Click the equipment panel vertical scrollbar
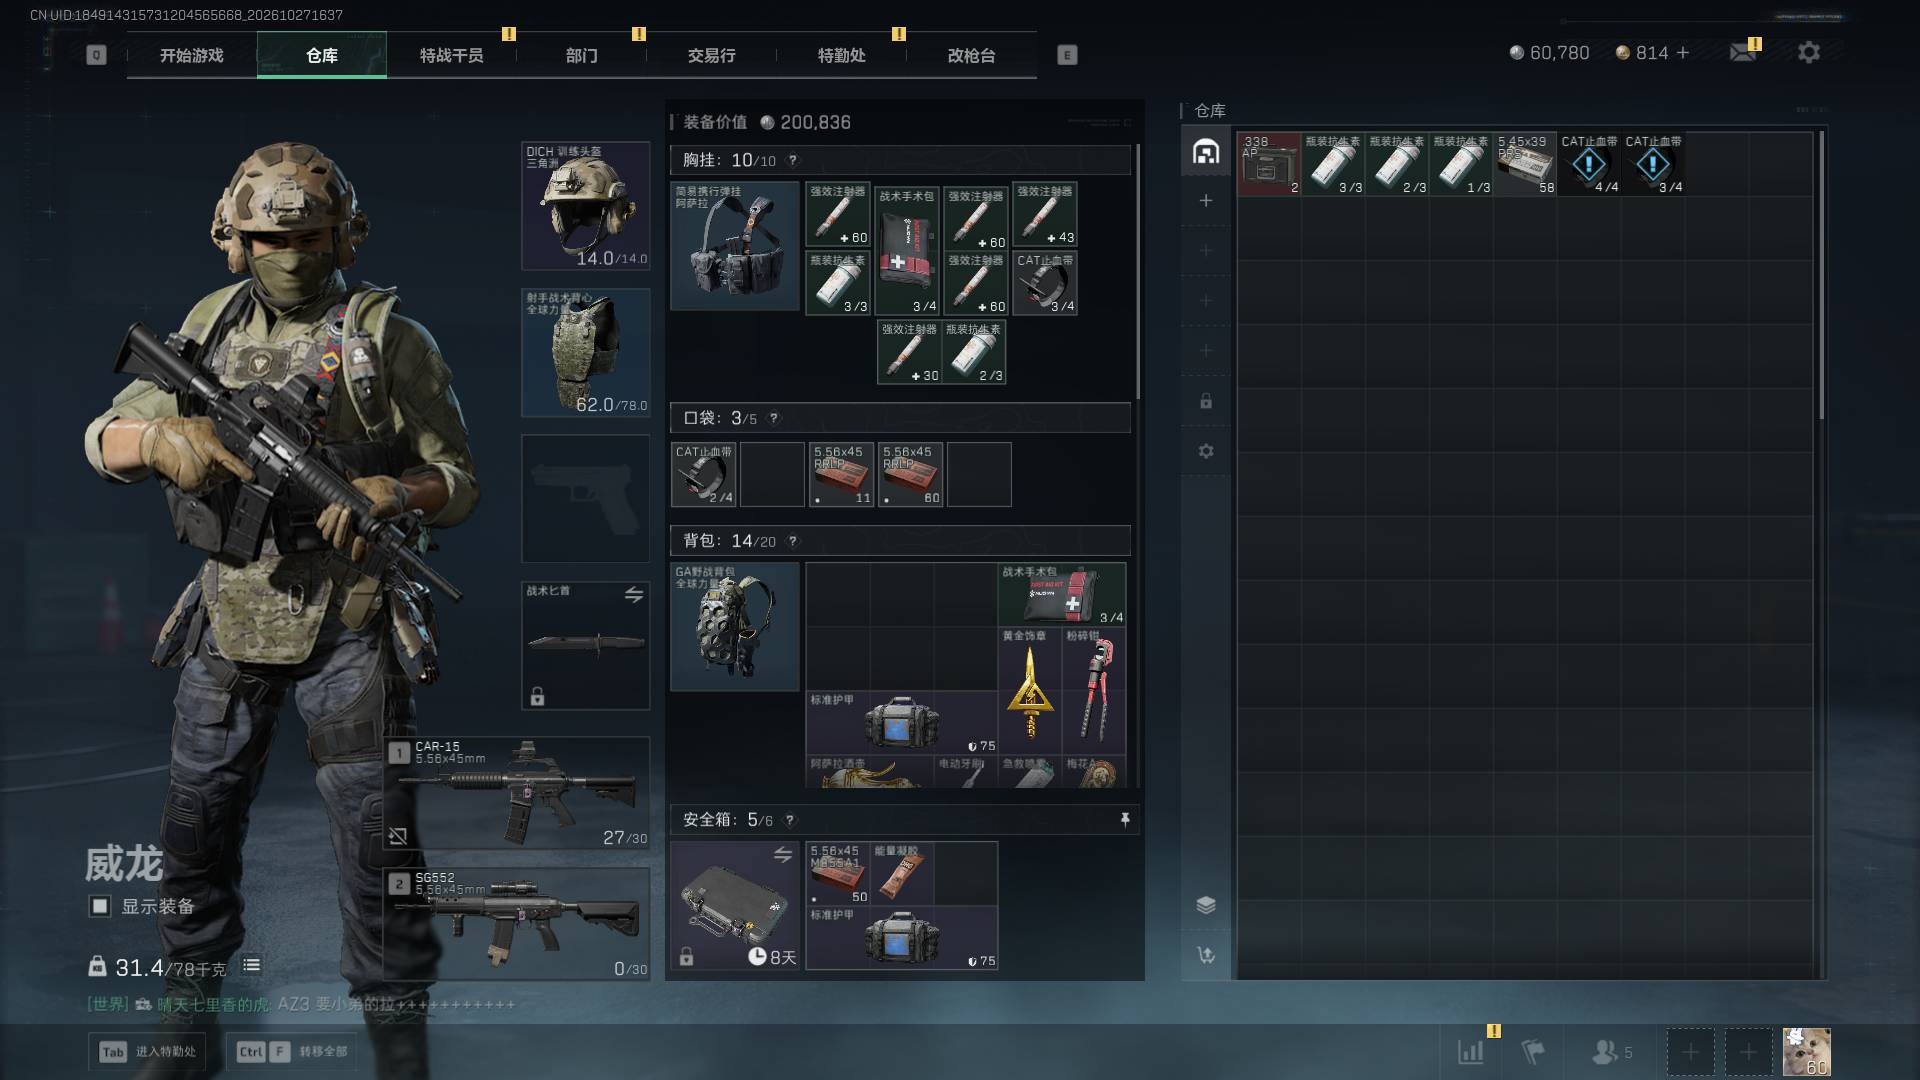 point(1138,272)
